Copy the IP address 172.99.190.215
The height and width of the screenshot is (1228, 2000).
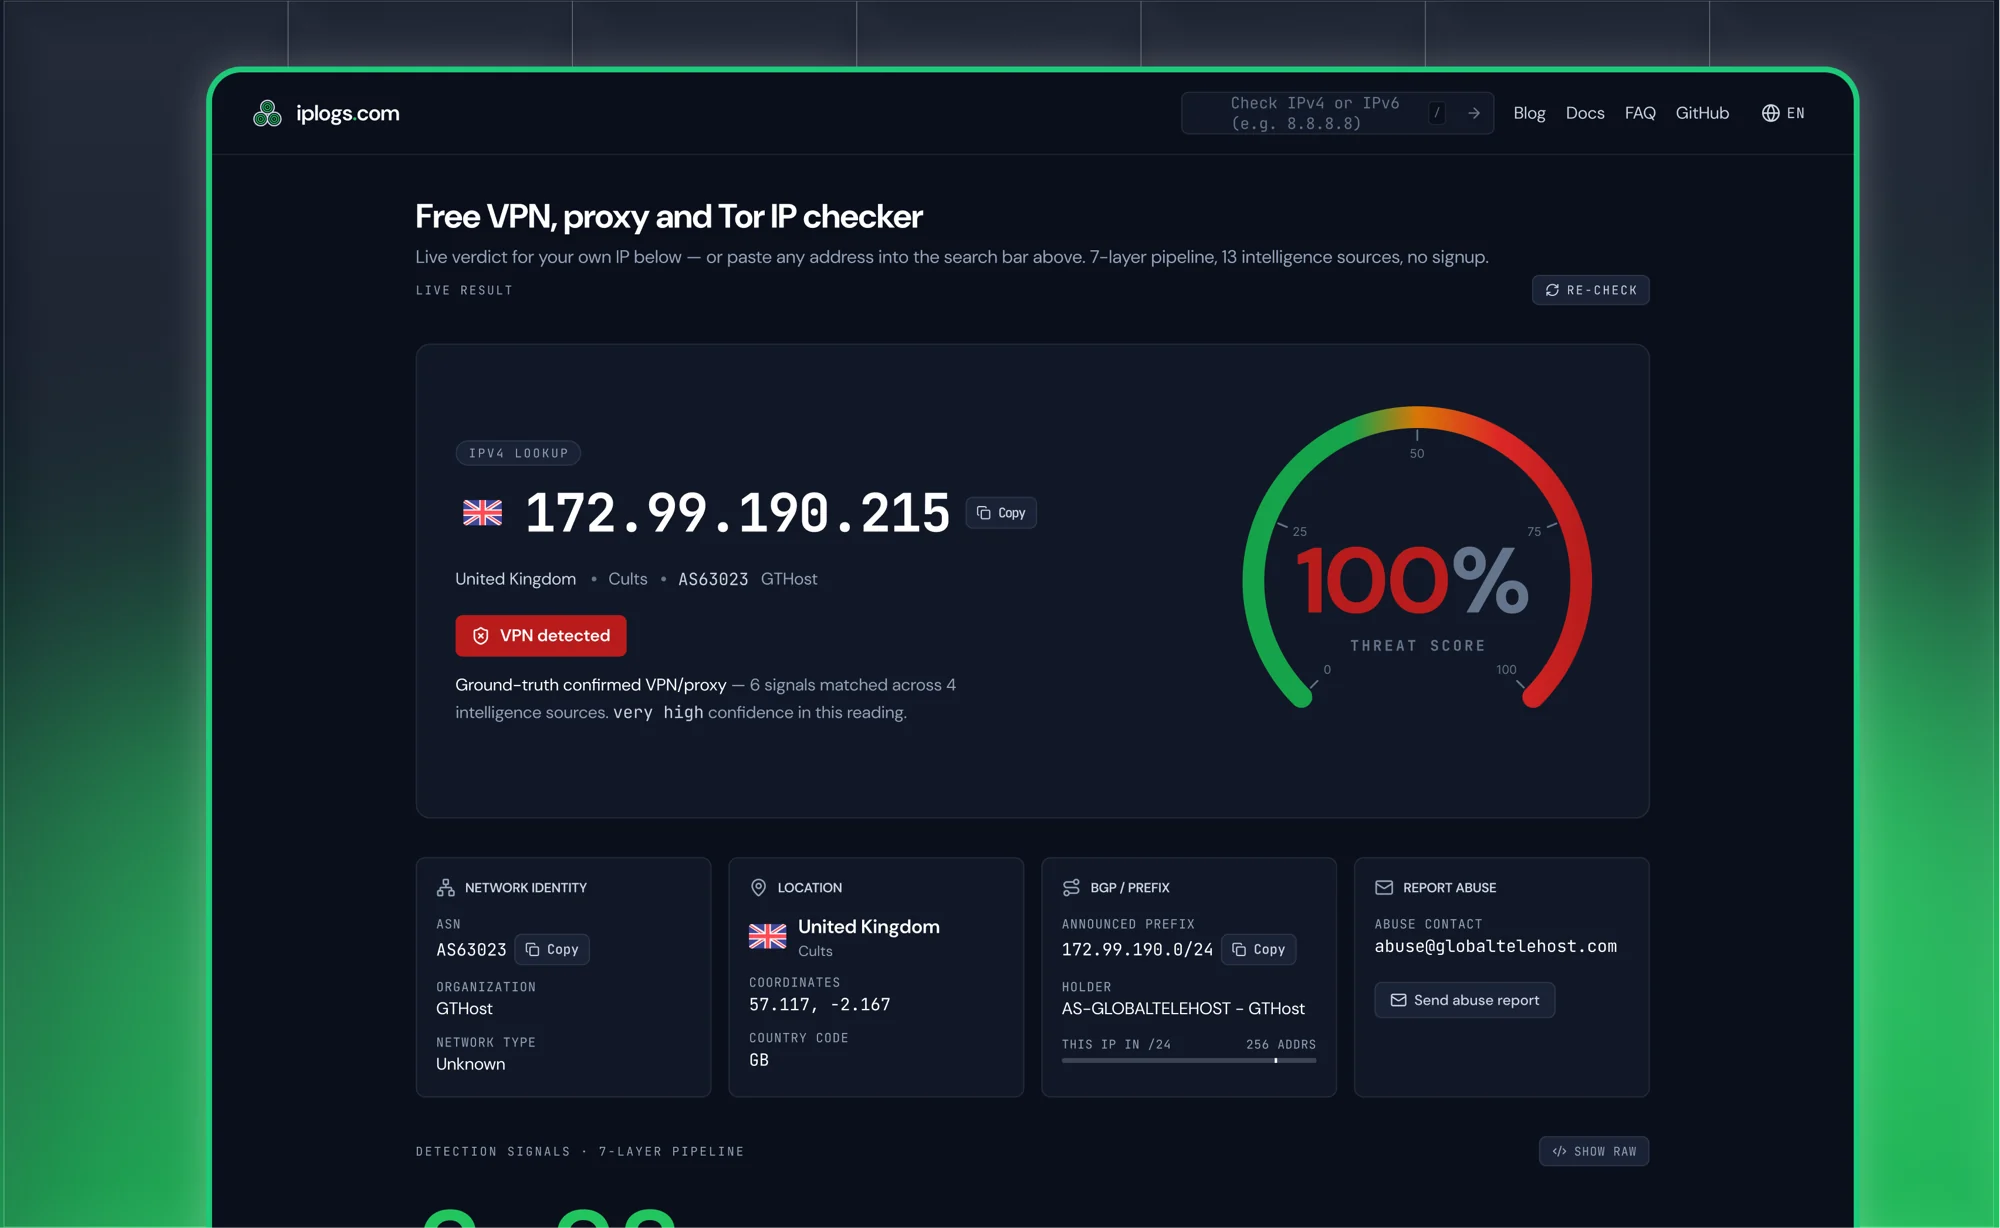[x=1001, y=513]
